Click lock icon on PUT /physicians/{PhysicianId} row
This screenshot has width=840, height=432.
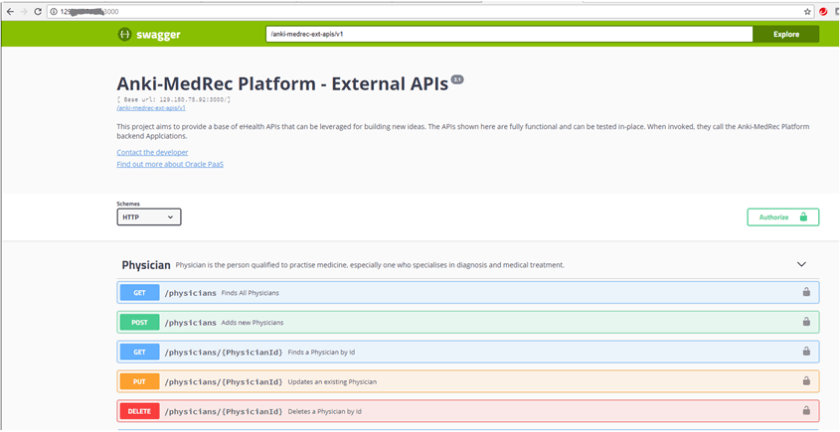[x=805, y=381]
